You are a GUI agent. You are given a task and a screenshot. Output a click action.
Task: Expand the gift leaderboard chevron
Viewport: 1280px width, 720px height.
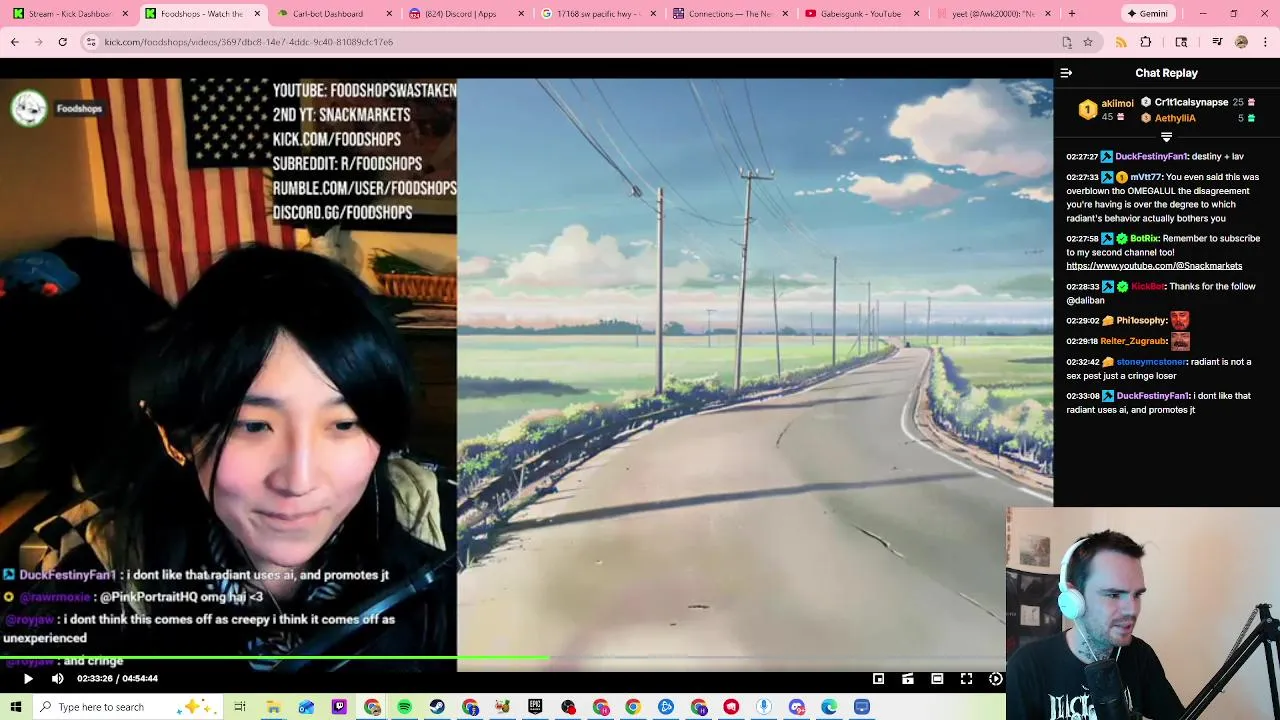1166,136
